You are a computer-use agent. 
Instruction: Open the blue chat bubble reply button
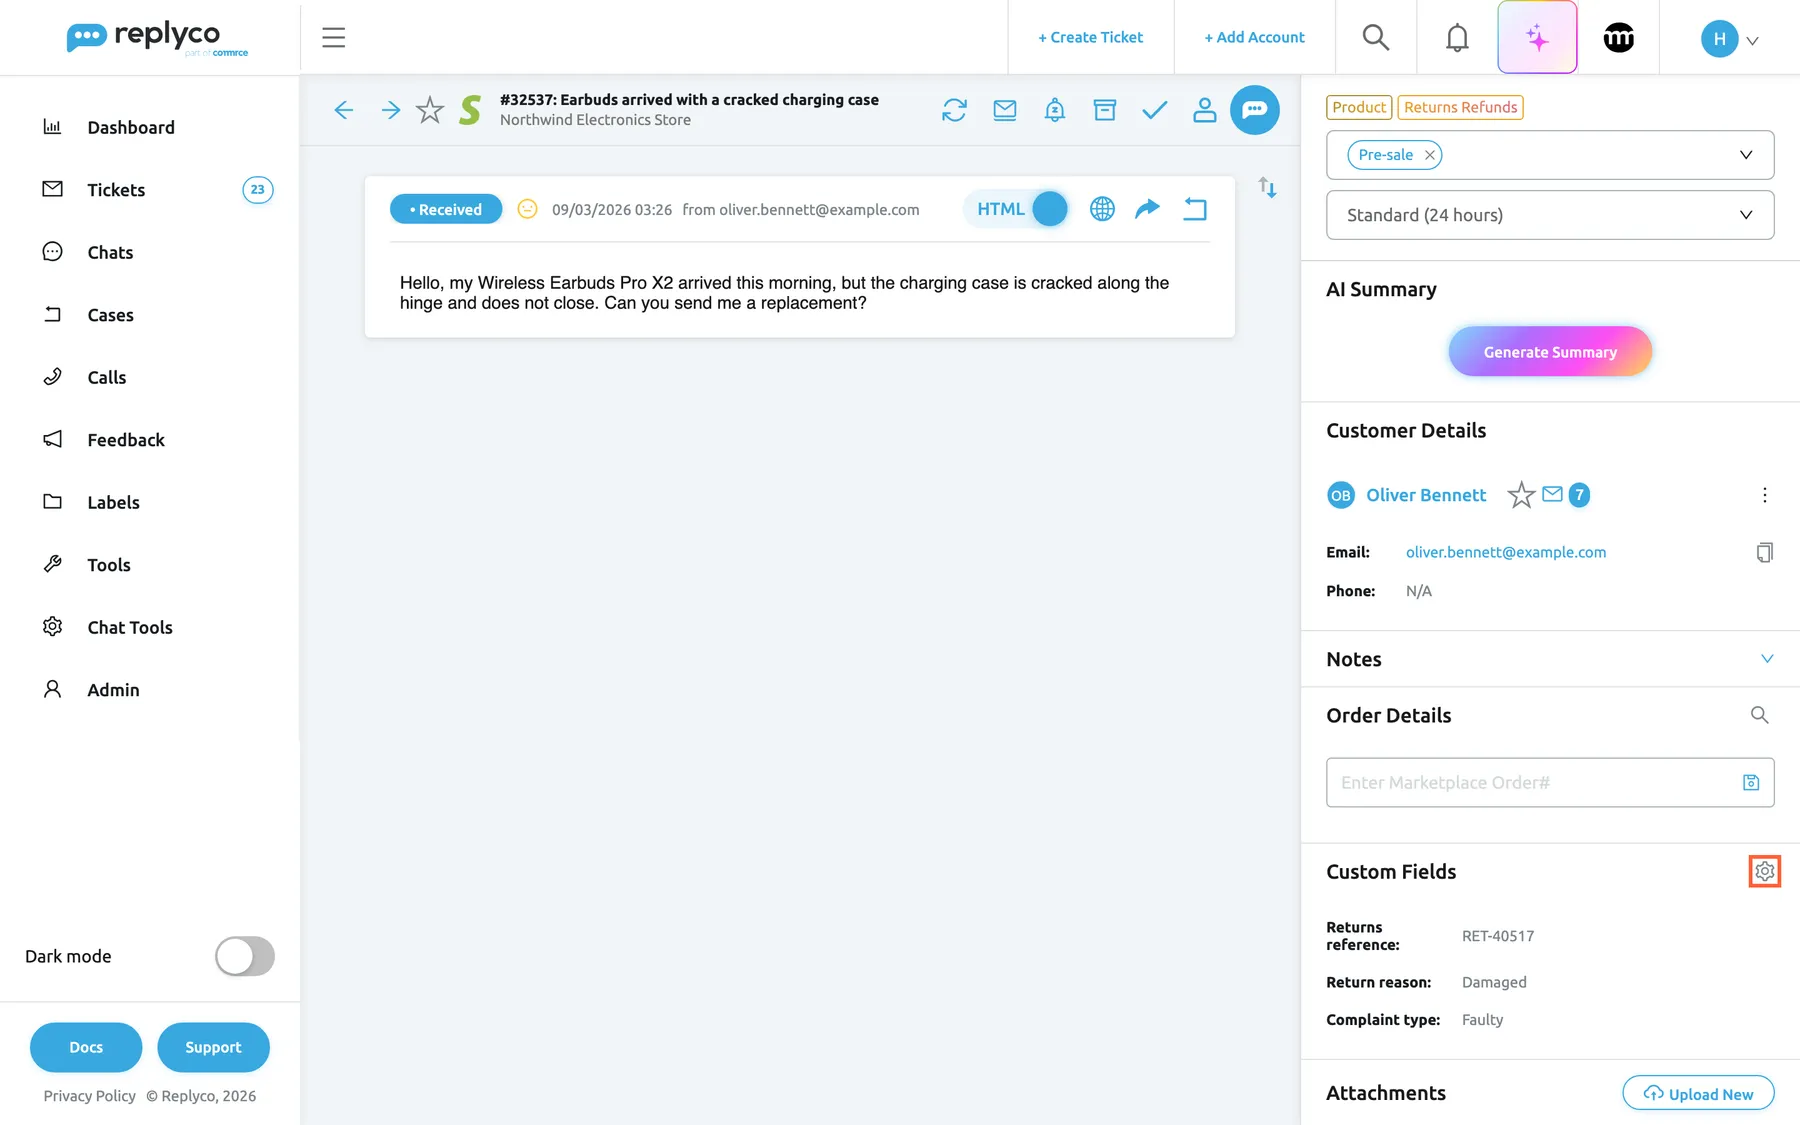(x=1255, y=110)
